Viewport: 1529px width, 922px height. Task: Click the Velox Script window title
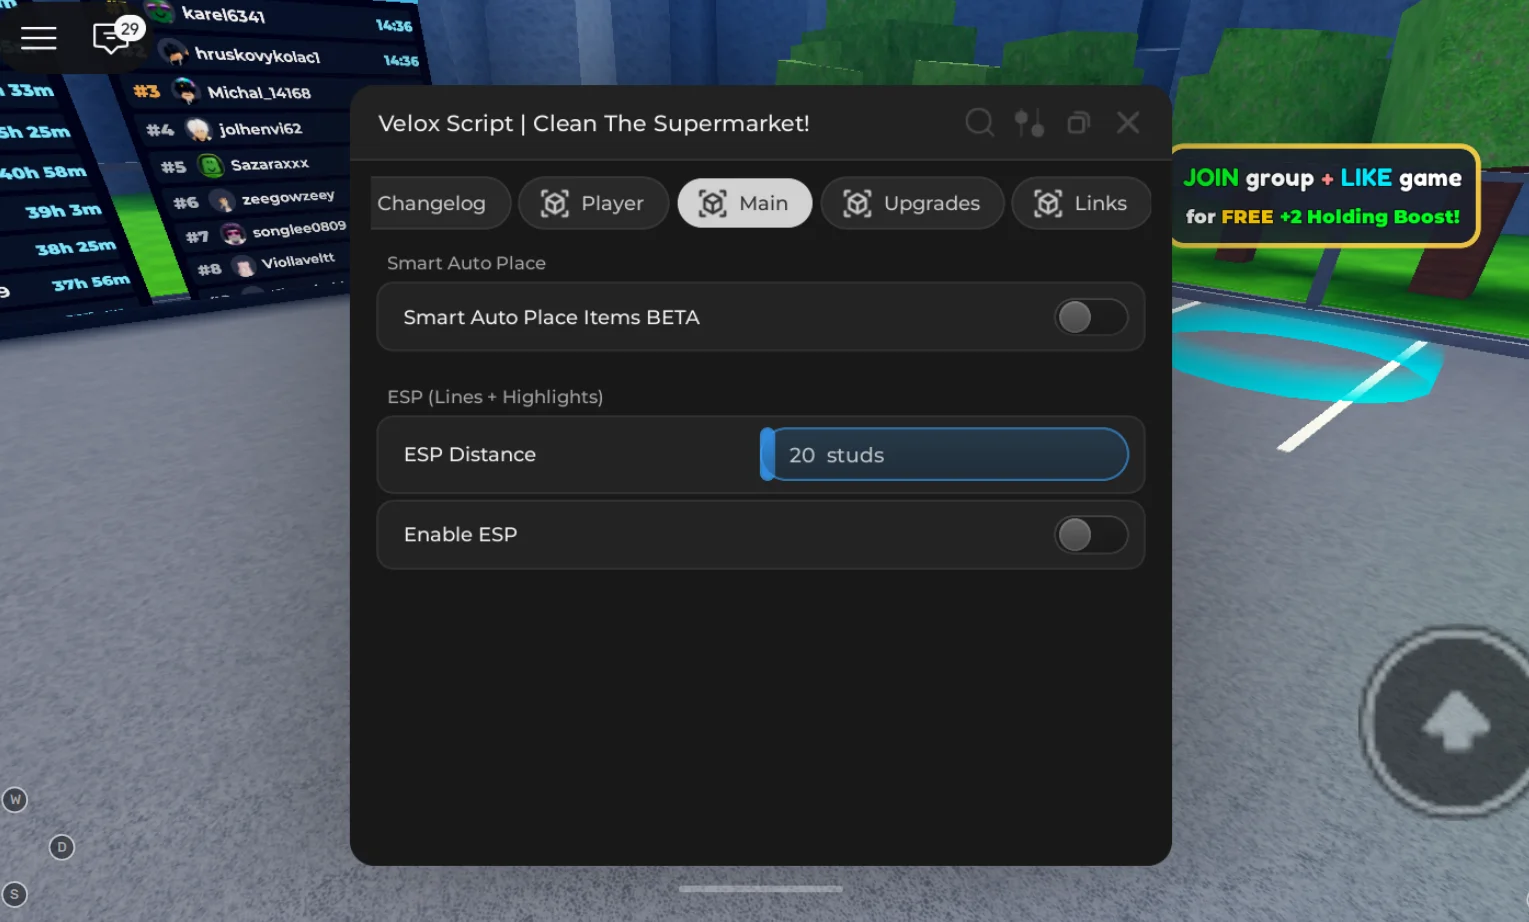click(x=594, y=123)
